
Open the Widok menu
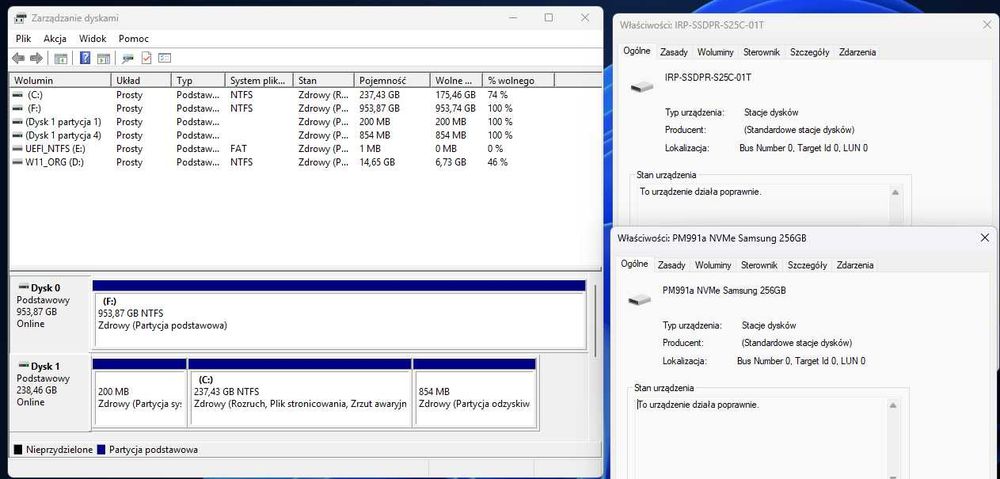pyautogui.click(x=92, y=39)
